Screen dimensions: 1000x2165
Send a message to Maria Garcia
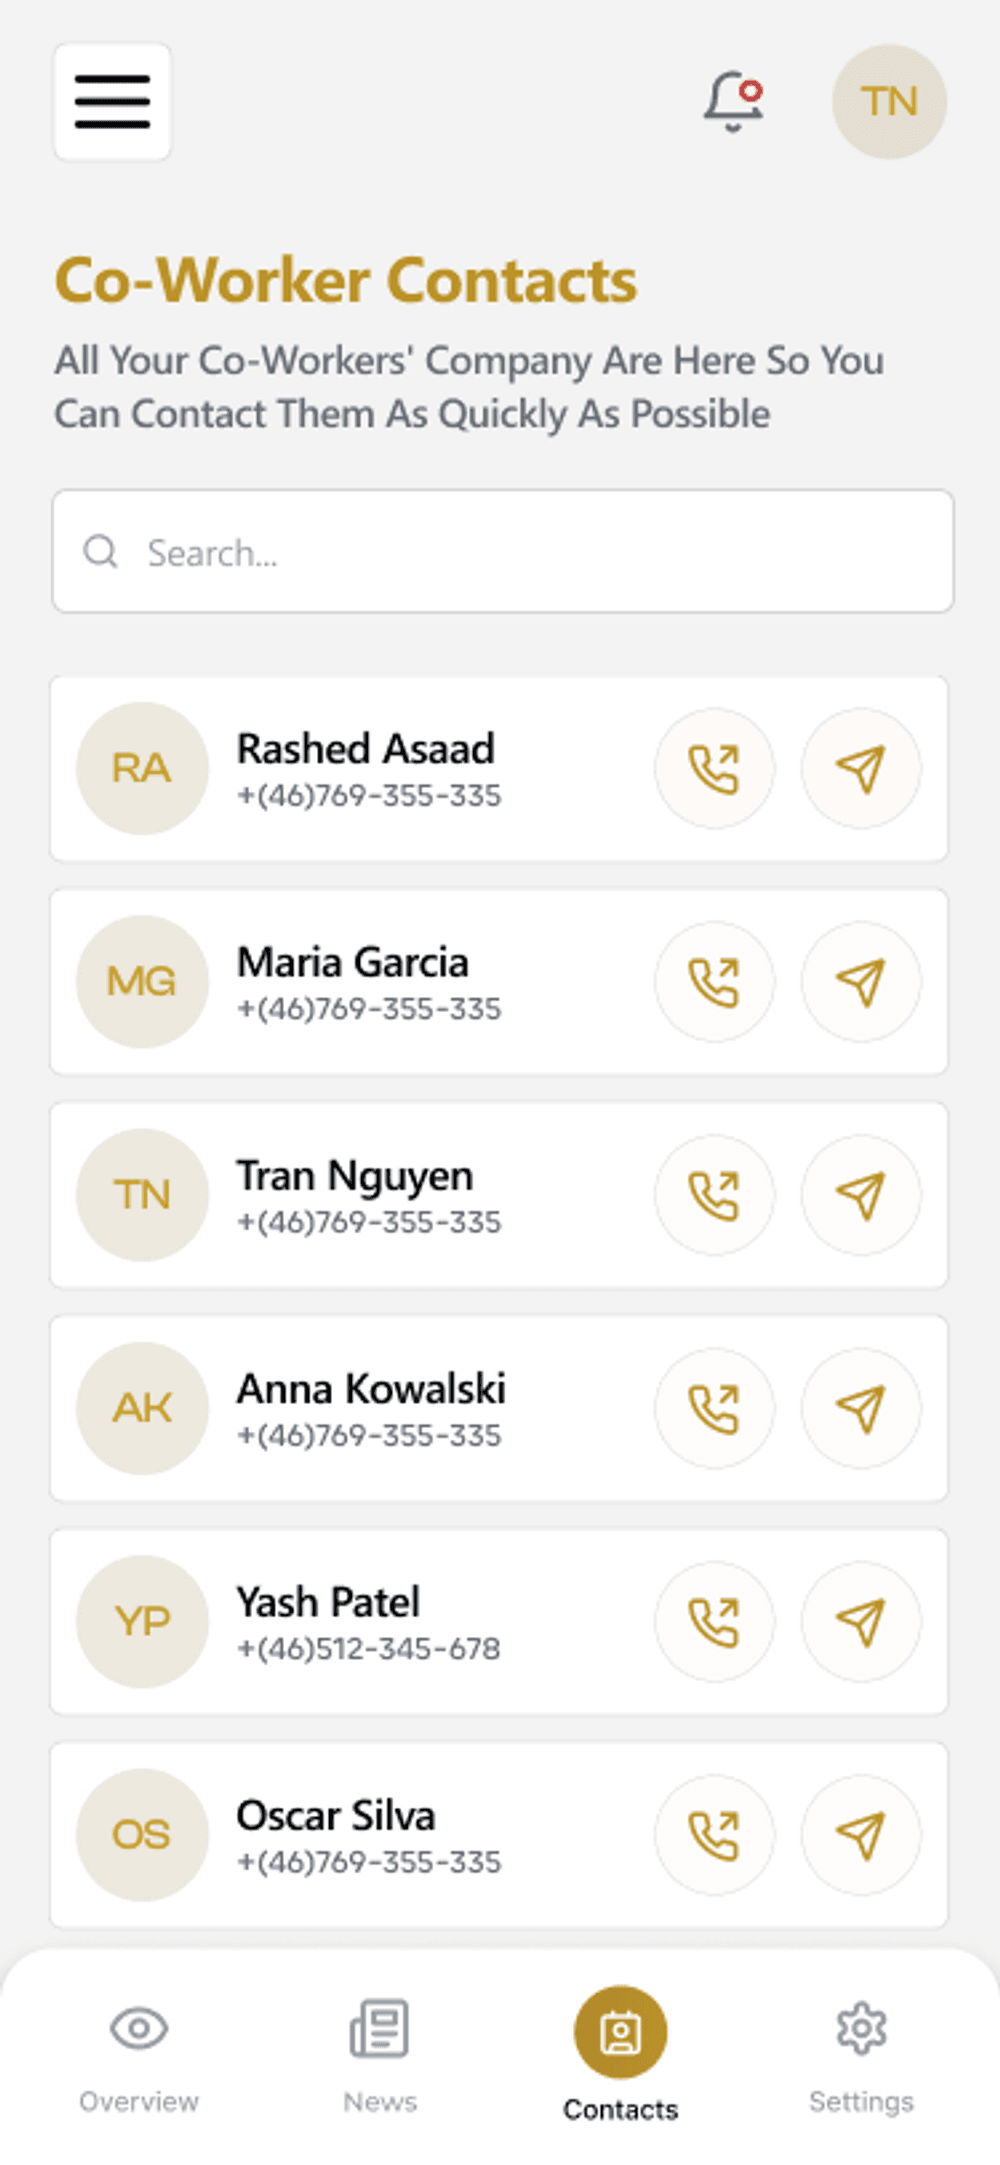coord(861,982)
